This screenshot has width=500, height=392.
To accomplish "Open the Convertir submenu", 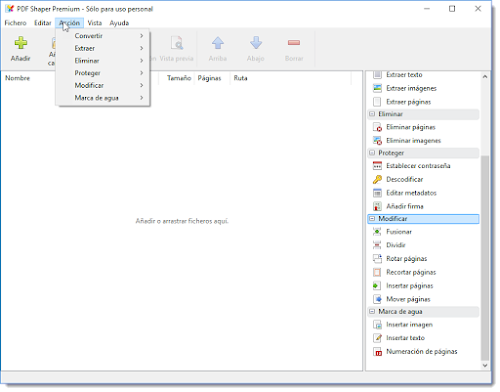I will [103, 36].
